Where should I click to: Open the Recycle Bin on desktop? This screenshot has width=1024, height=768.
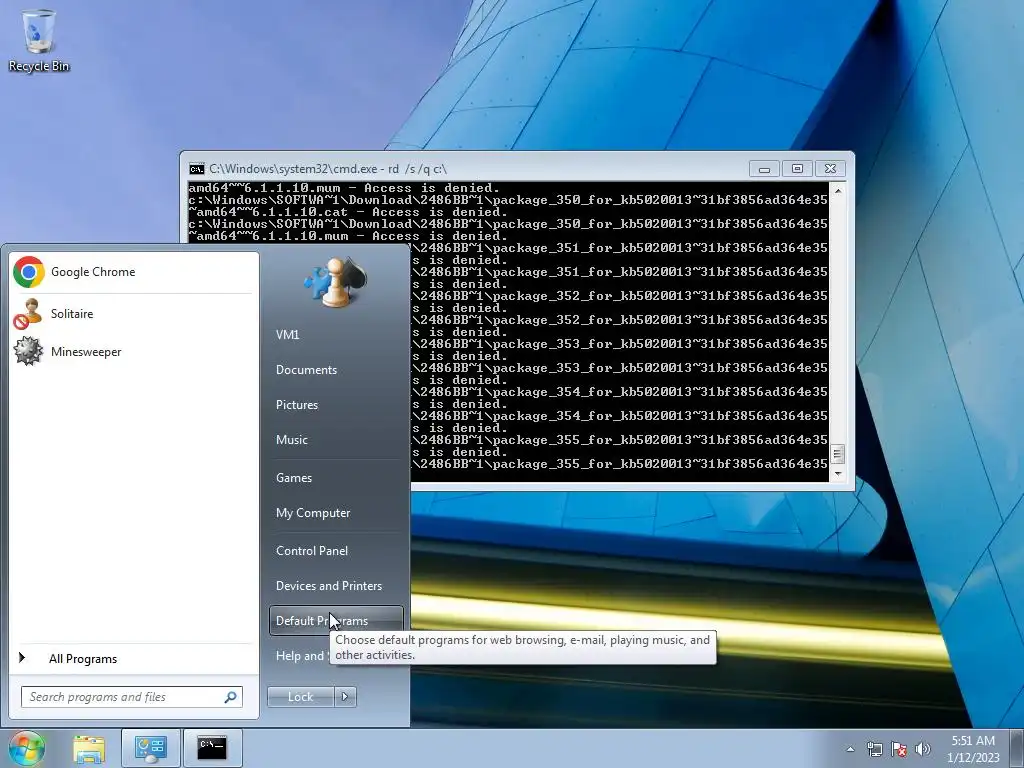pos(39,40)
